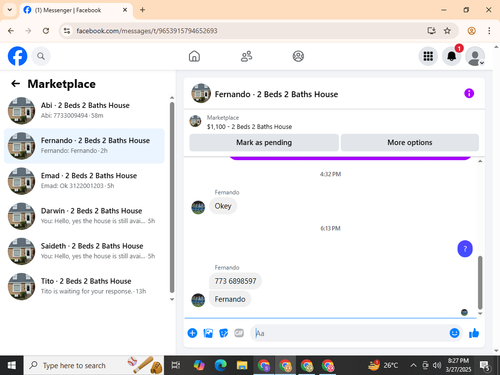Close the Messenger tab

coord(125,10)
